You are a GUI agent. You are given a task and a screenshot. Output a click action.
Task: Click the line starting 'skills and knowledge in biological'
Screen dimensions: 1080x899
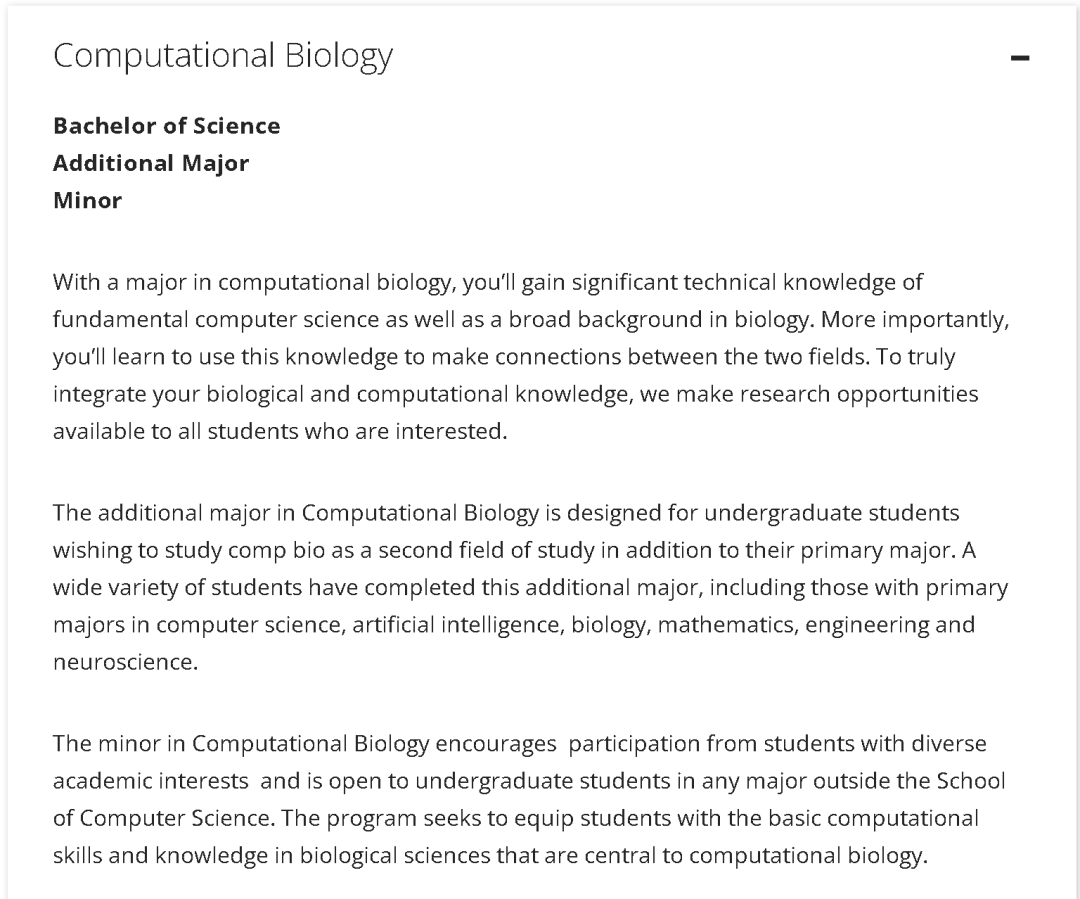point(491,856)
